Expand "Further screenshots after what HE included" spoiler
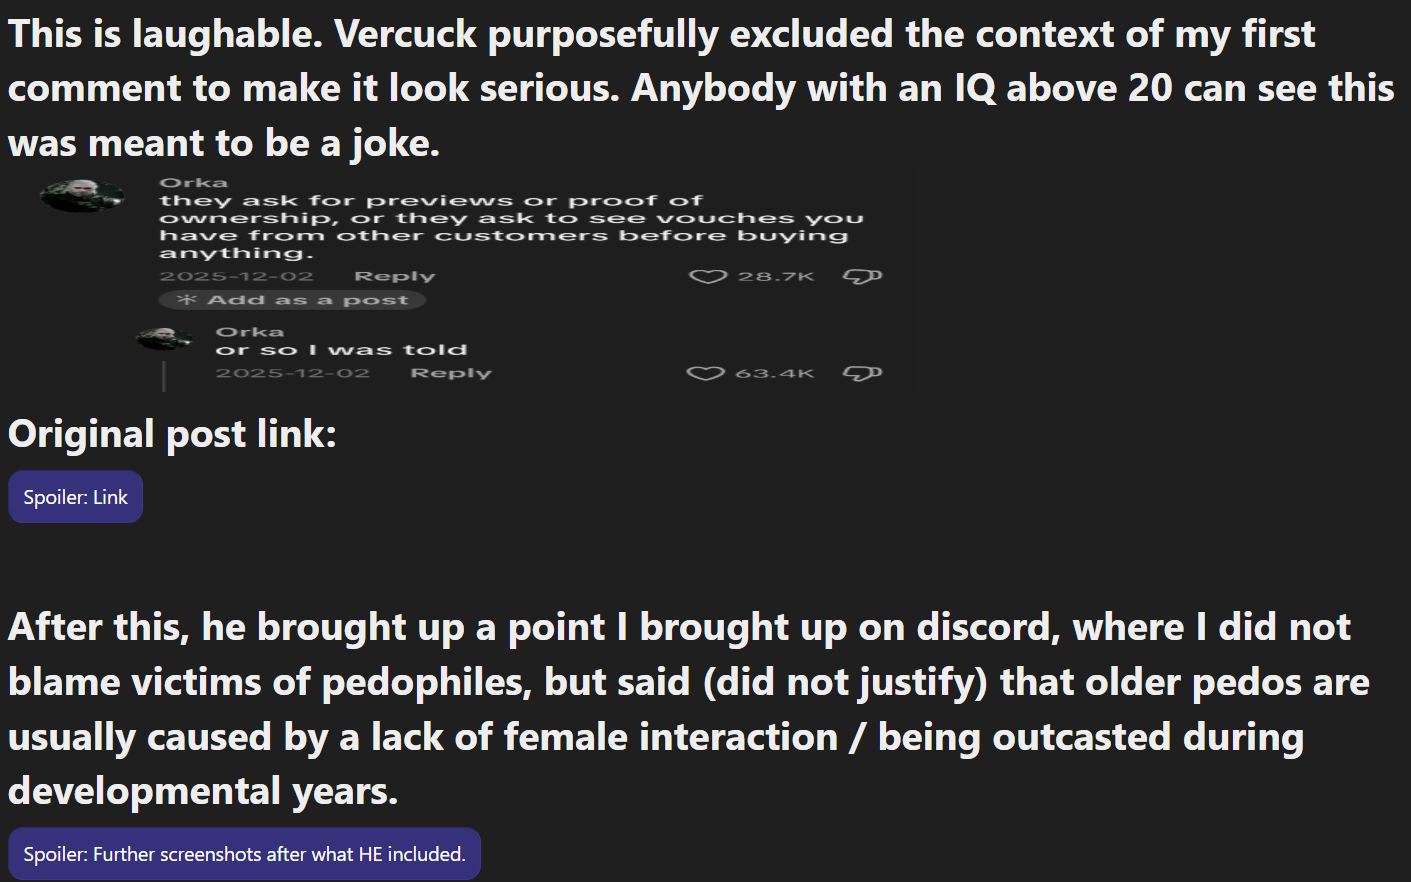 tap(244, 854)
